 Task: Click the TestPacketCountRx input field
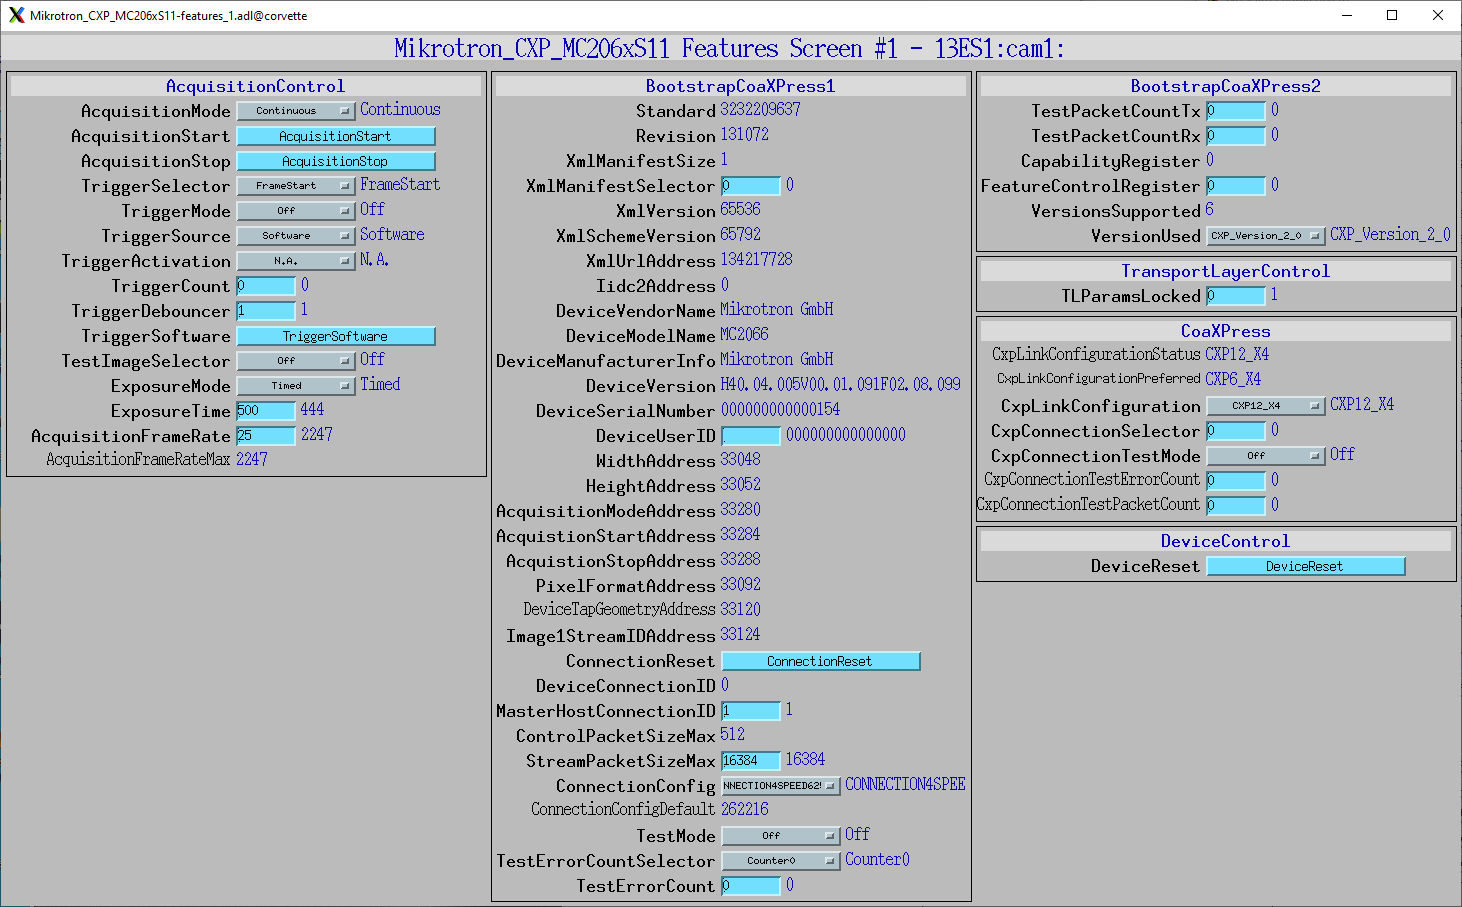1236,136
